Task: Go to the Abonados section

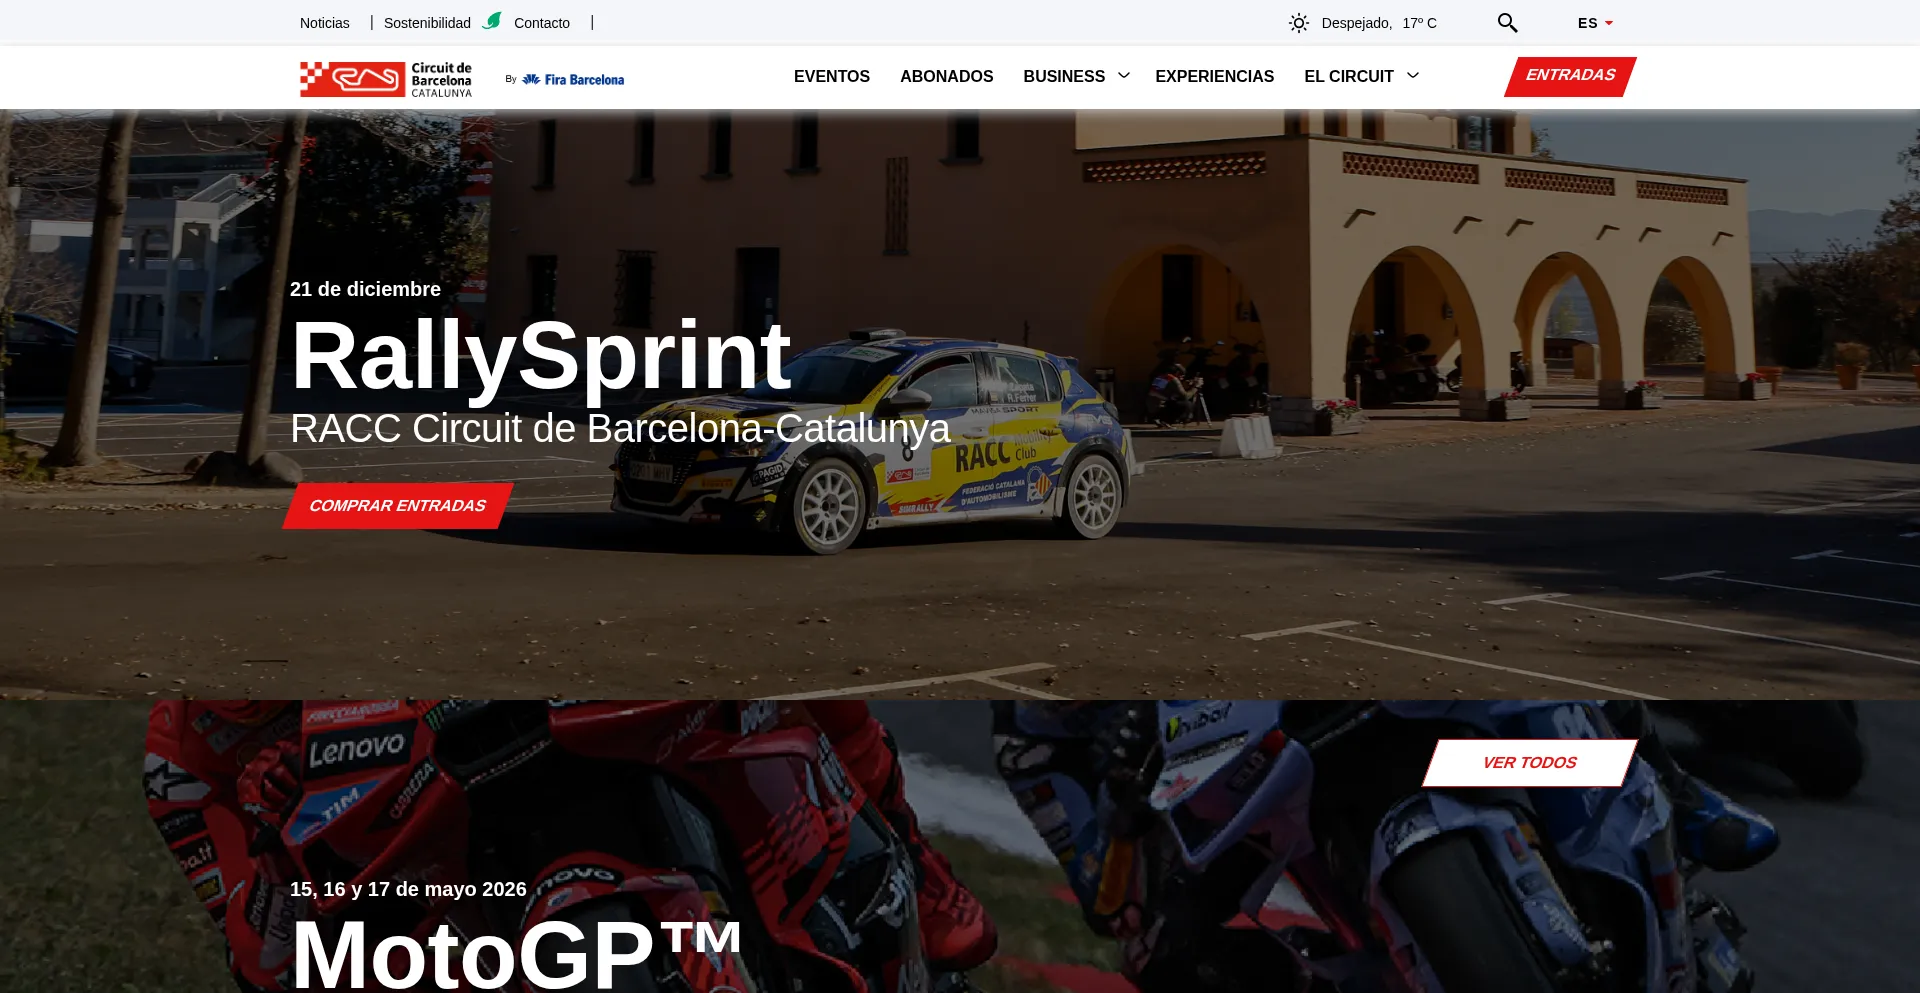Action: pyautogui.click(x=946, y=76)
